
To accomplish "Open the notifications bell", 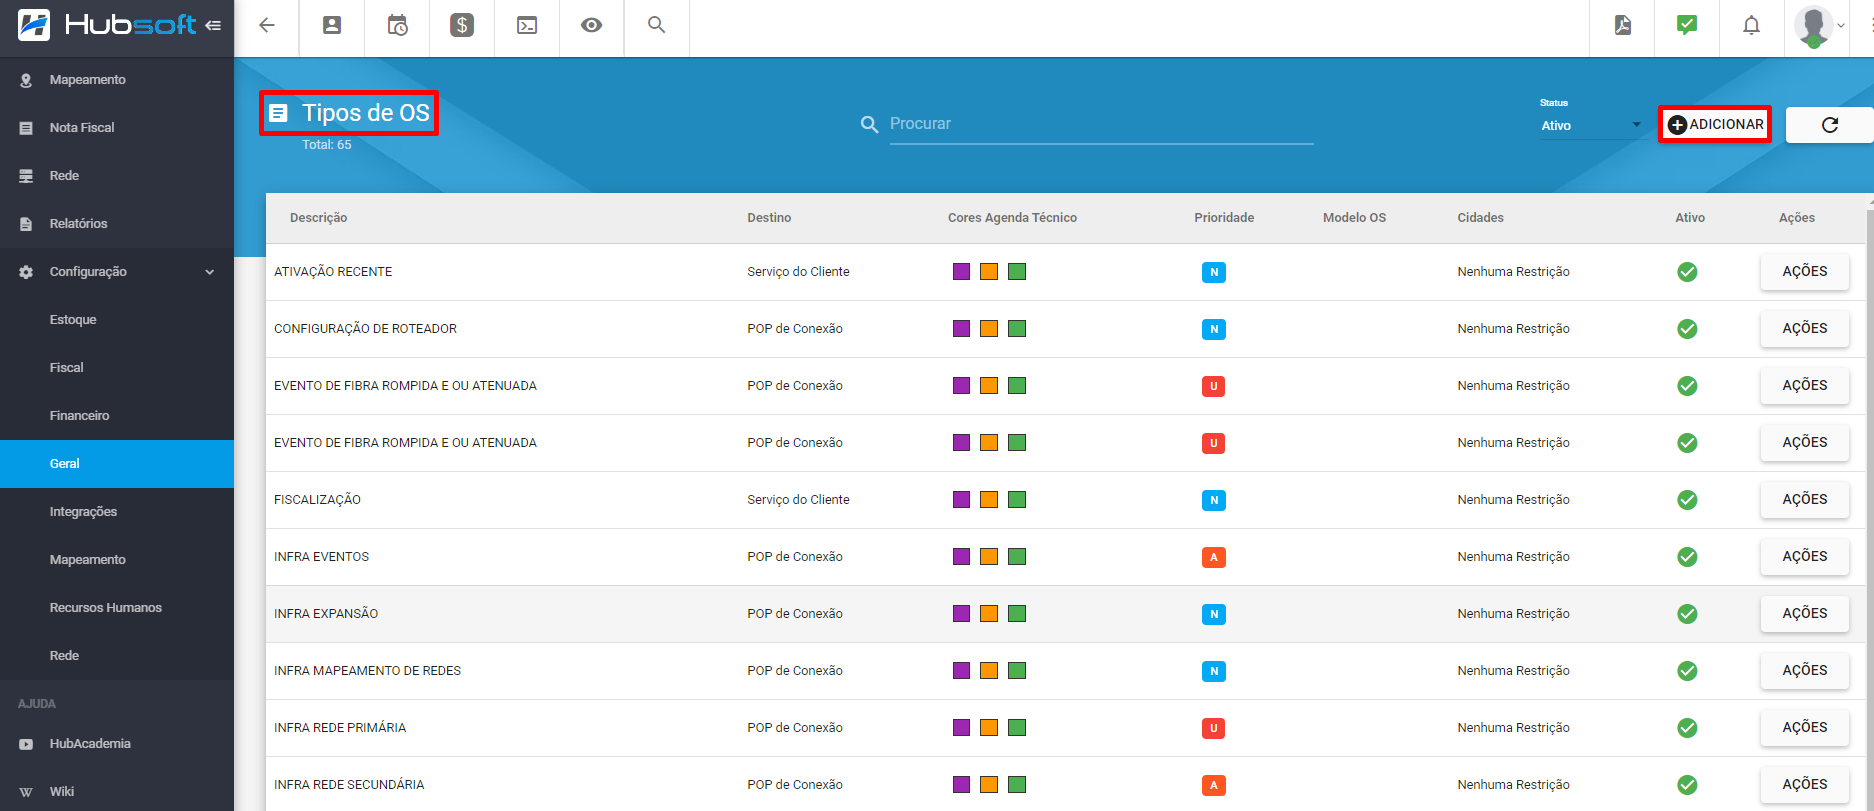I will pyautogui.click(x=1751, y=25).
